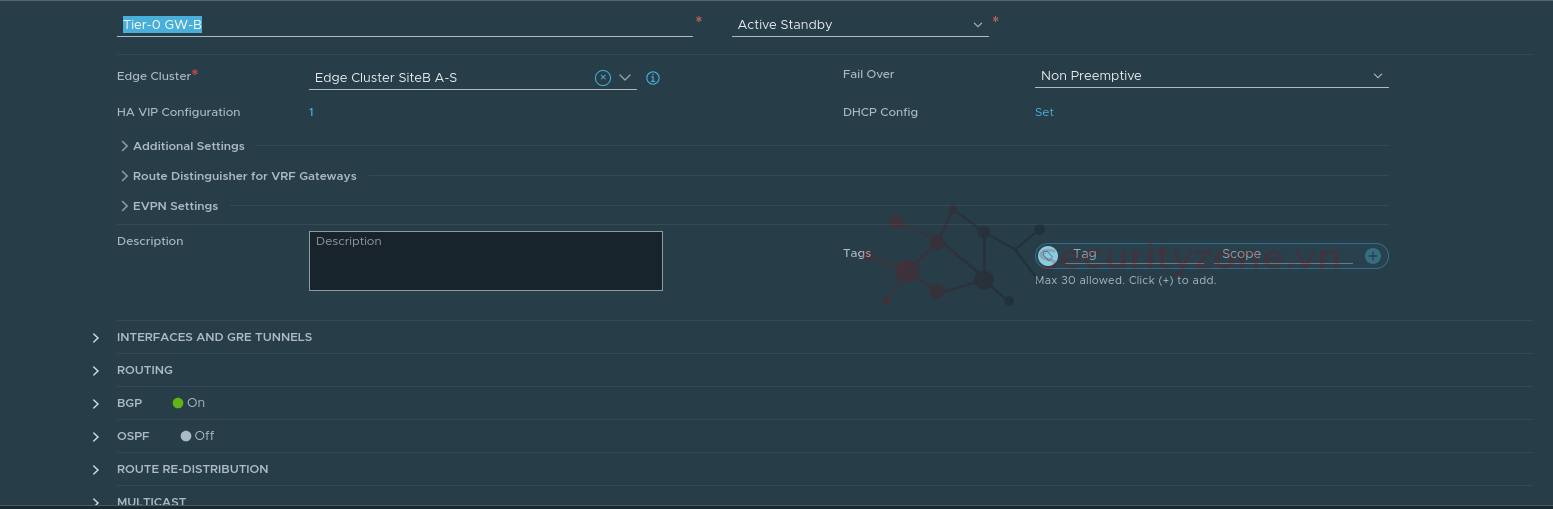Expand the OSPF section
Viewport: 1553px width, 509px height.
(x=133, y=436)
